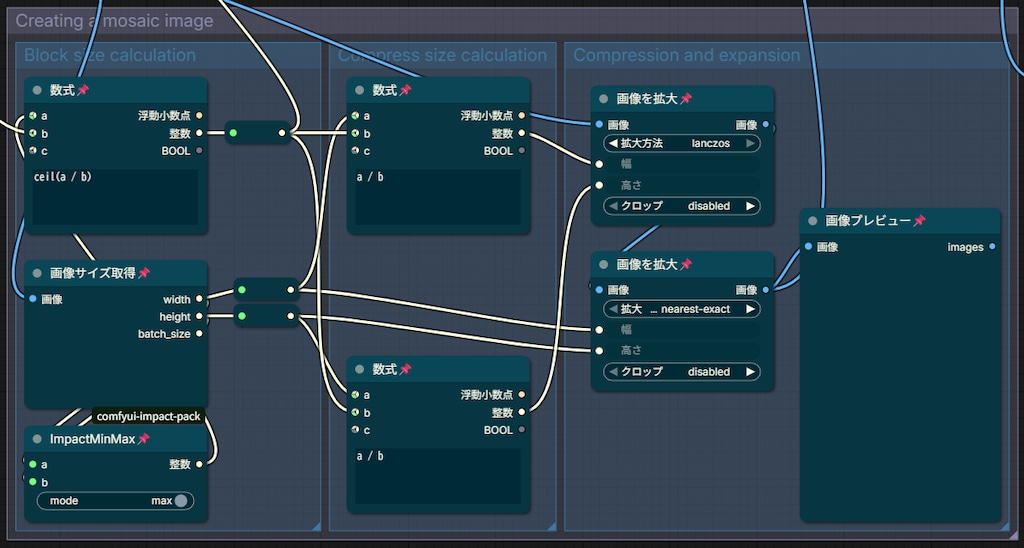Collapse the ceil(a / b) 数式 node via its title dot
1024x548 pixels.
(x=37, y=90)
